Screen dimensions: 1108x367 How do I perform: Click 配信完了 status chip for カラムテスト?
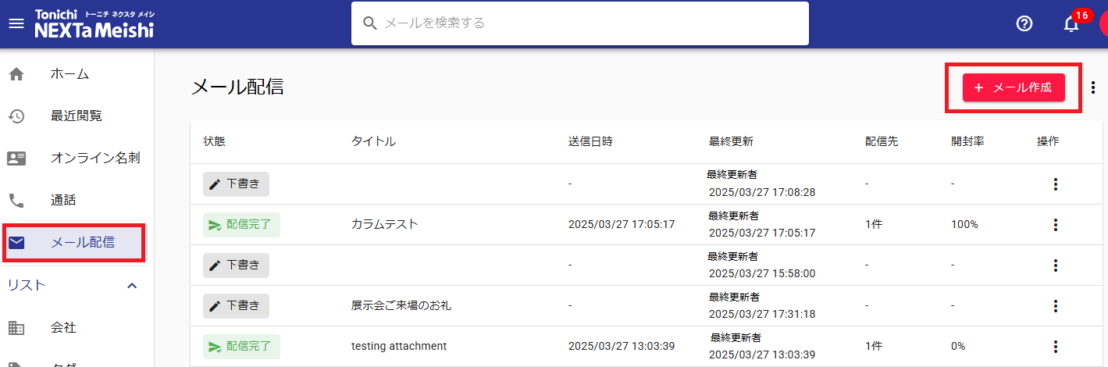(242, 225)
